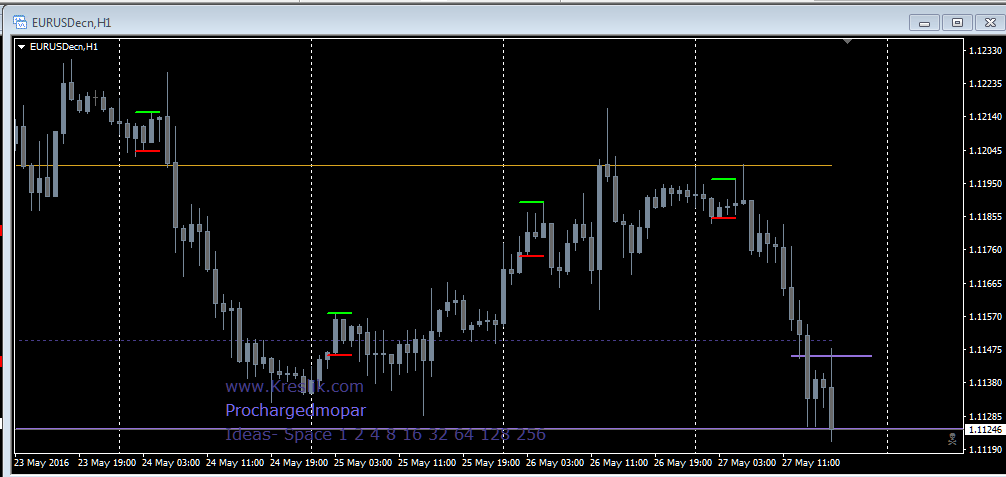Click the 1.11380 price scale label
Image resolution: width=1006 pixels, height=477 pixels.
(x=987, y=383)
